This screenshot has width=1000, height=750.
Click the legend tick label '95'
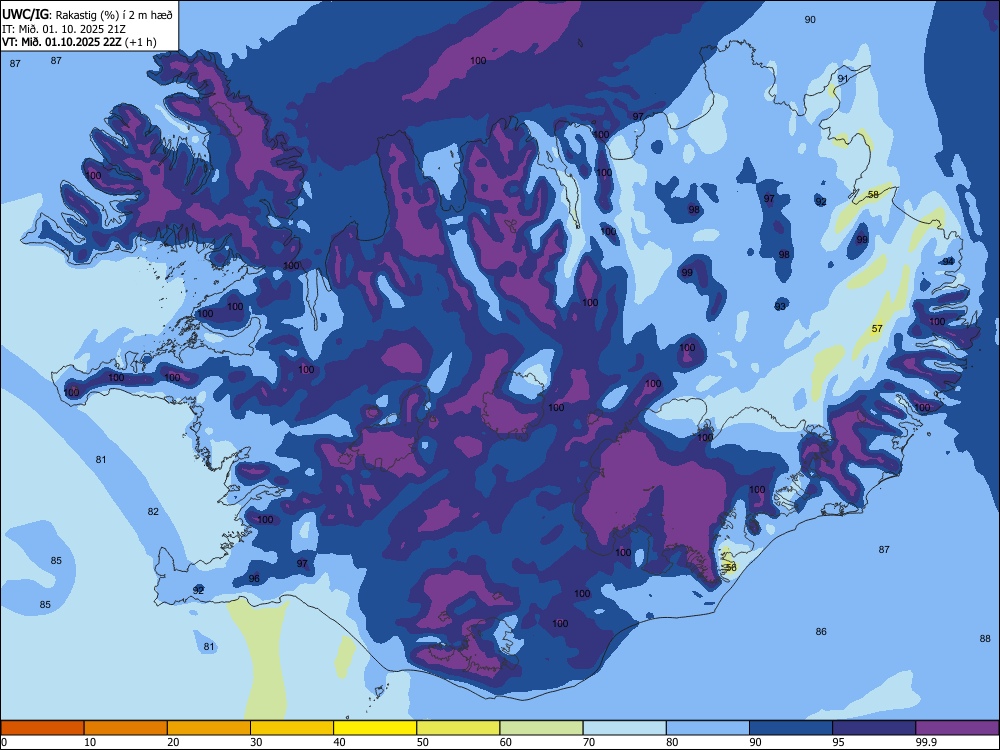pyautogui.click(x=838, y=742)
